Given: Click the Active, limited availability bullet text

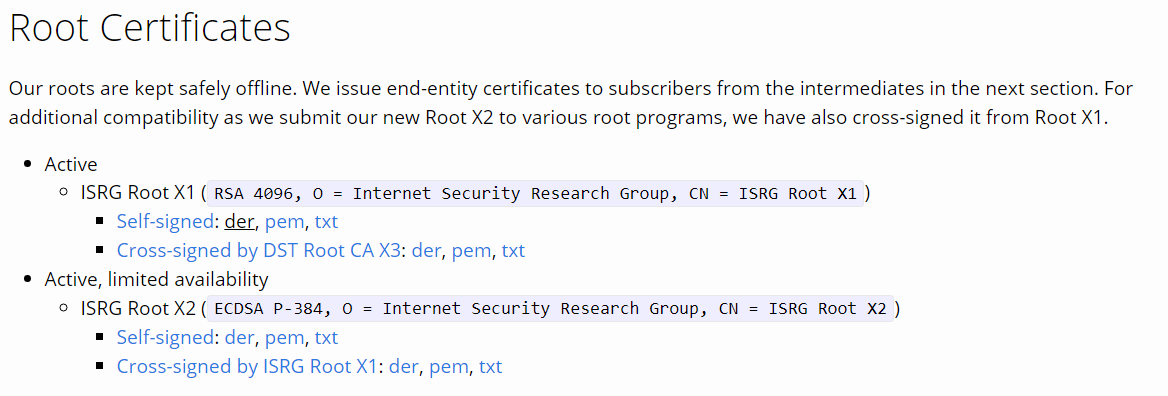Looking at the screenshot, I should [x=156, y=280].
